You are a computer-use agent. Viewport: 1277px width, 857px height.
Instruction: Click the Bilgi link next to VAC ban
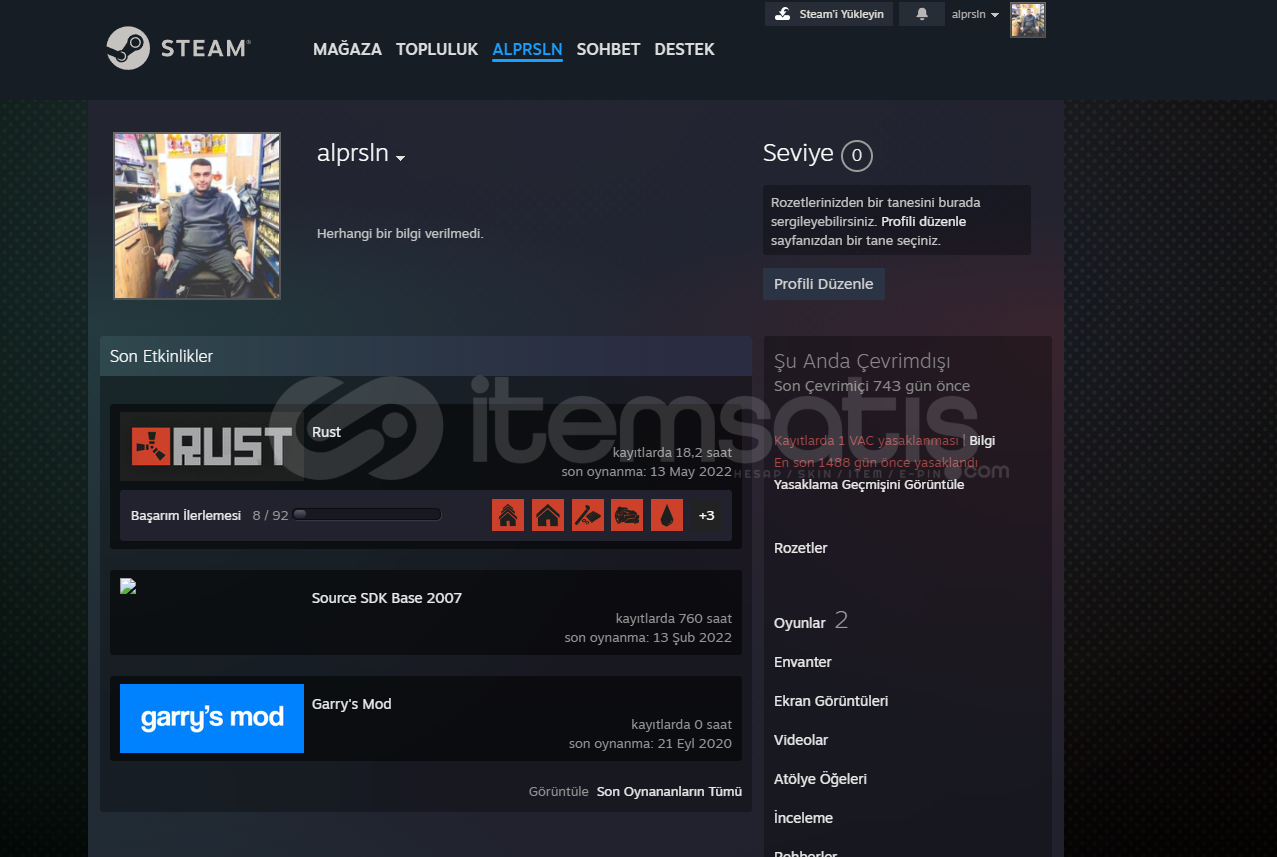982,440
